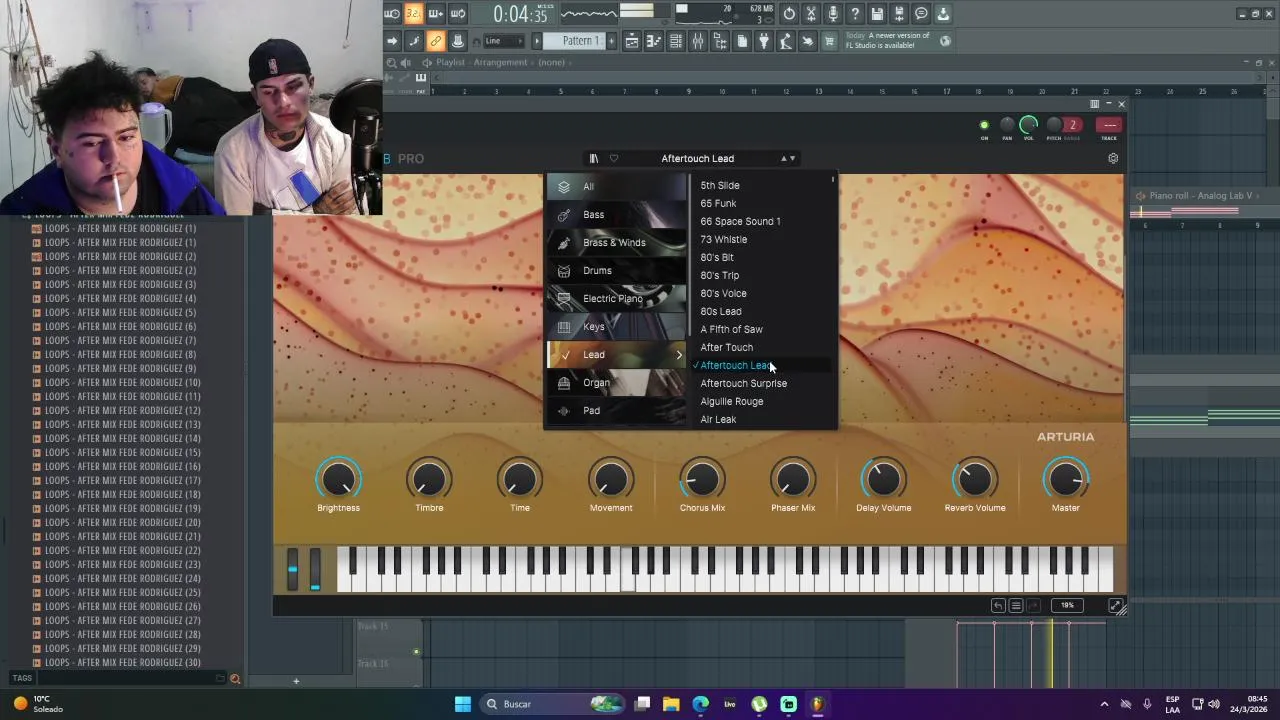Viewport: 1280px width, 720px height.
Task: Click the keyboard icon in plugin title bar
Action: pyautogui.click(x=1094, y=104)
